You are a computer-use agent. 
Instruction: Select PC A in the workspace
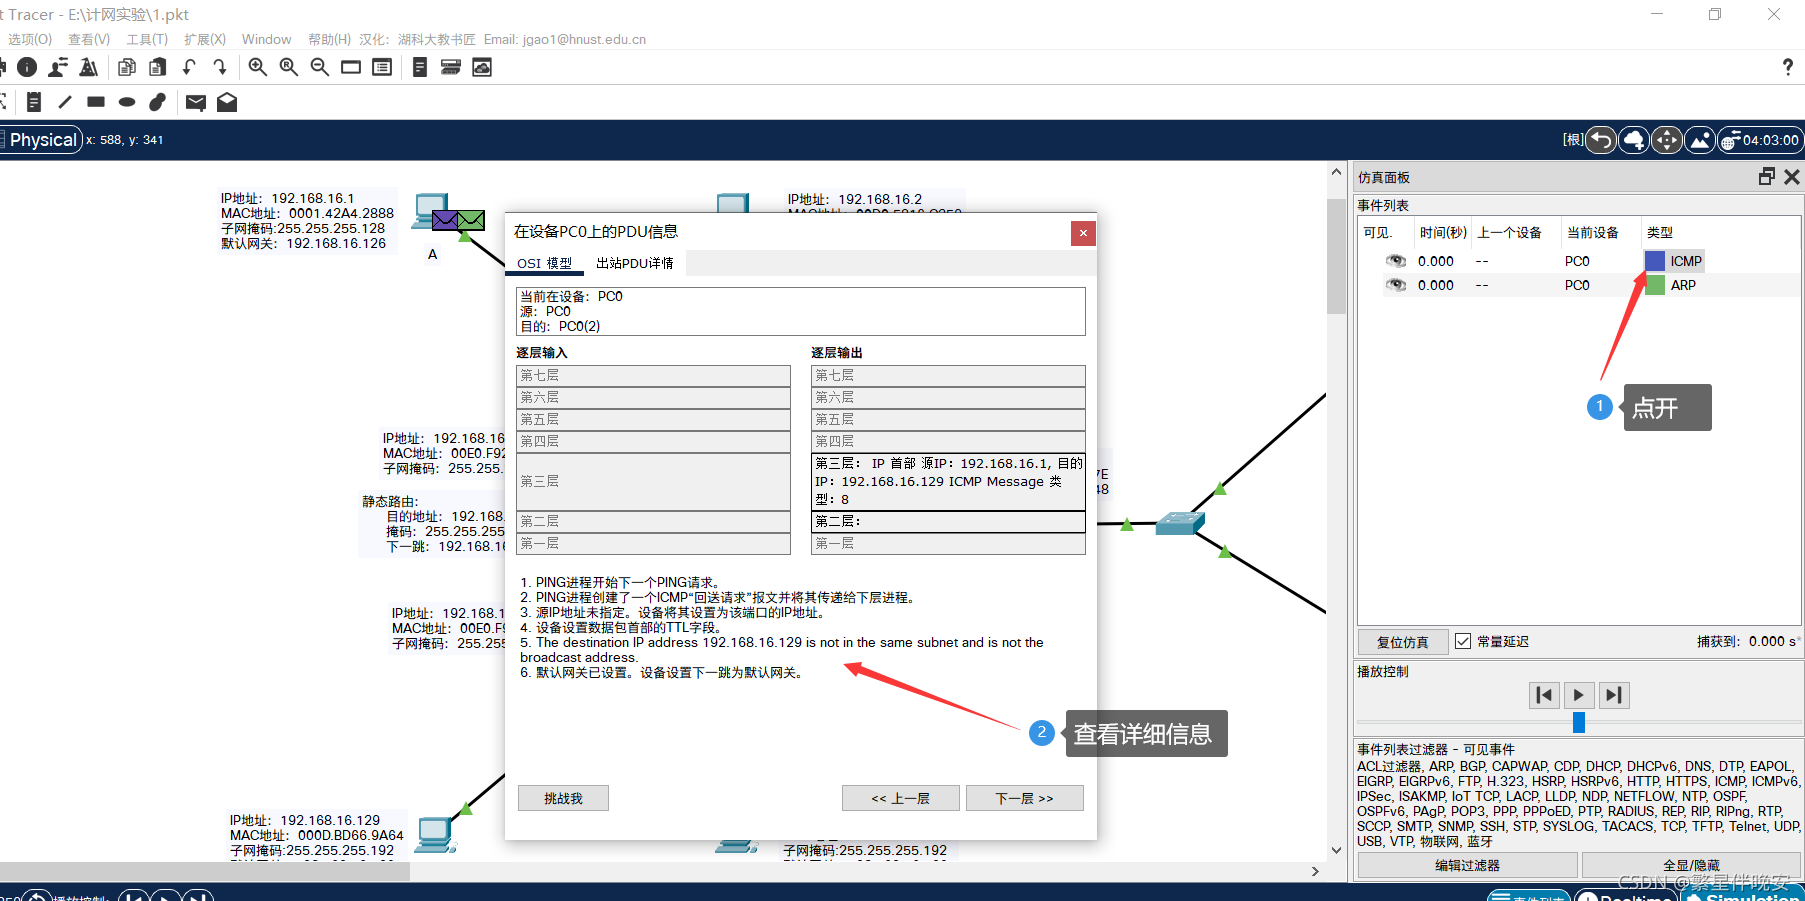tap(432, 211)
